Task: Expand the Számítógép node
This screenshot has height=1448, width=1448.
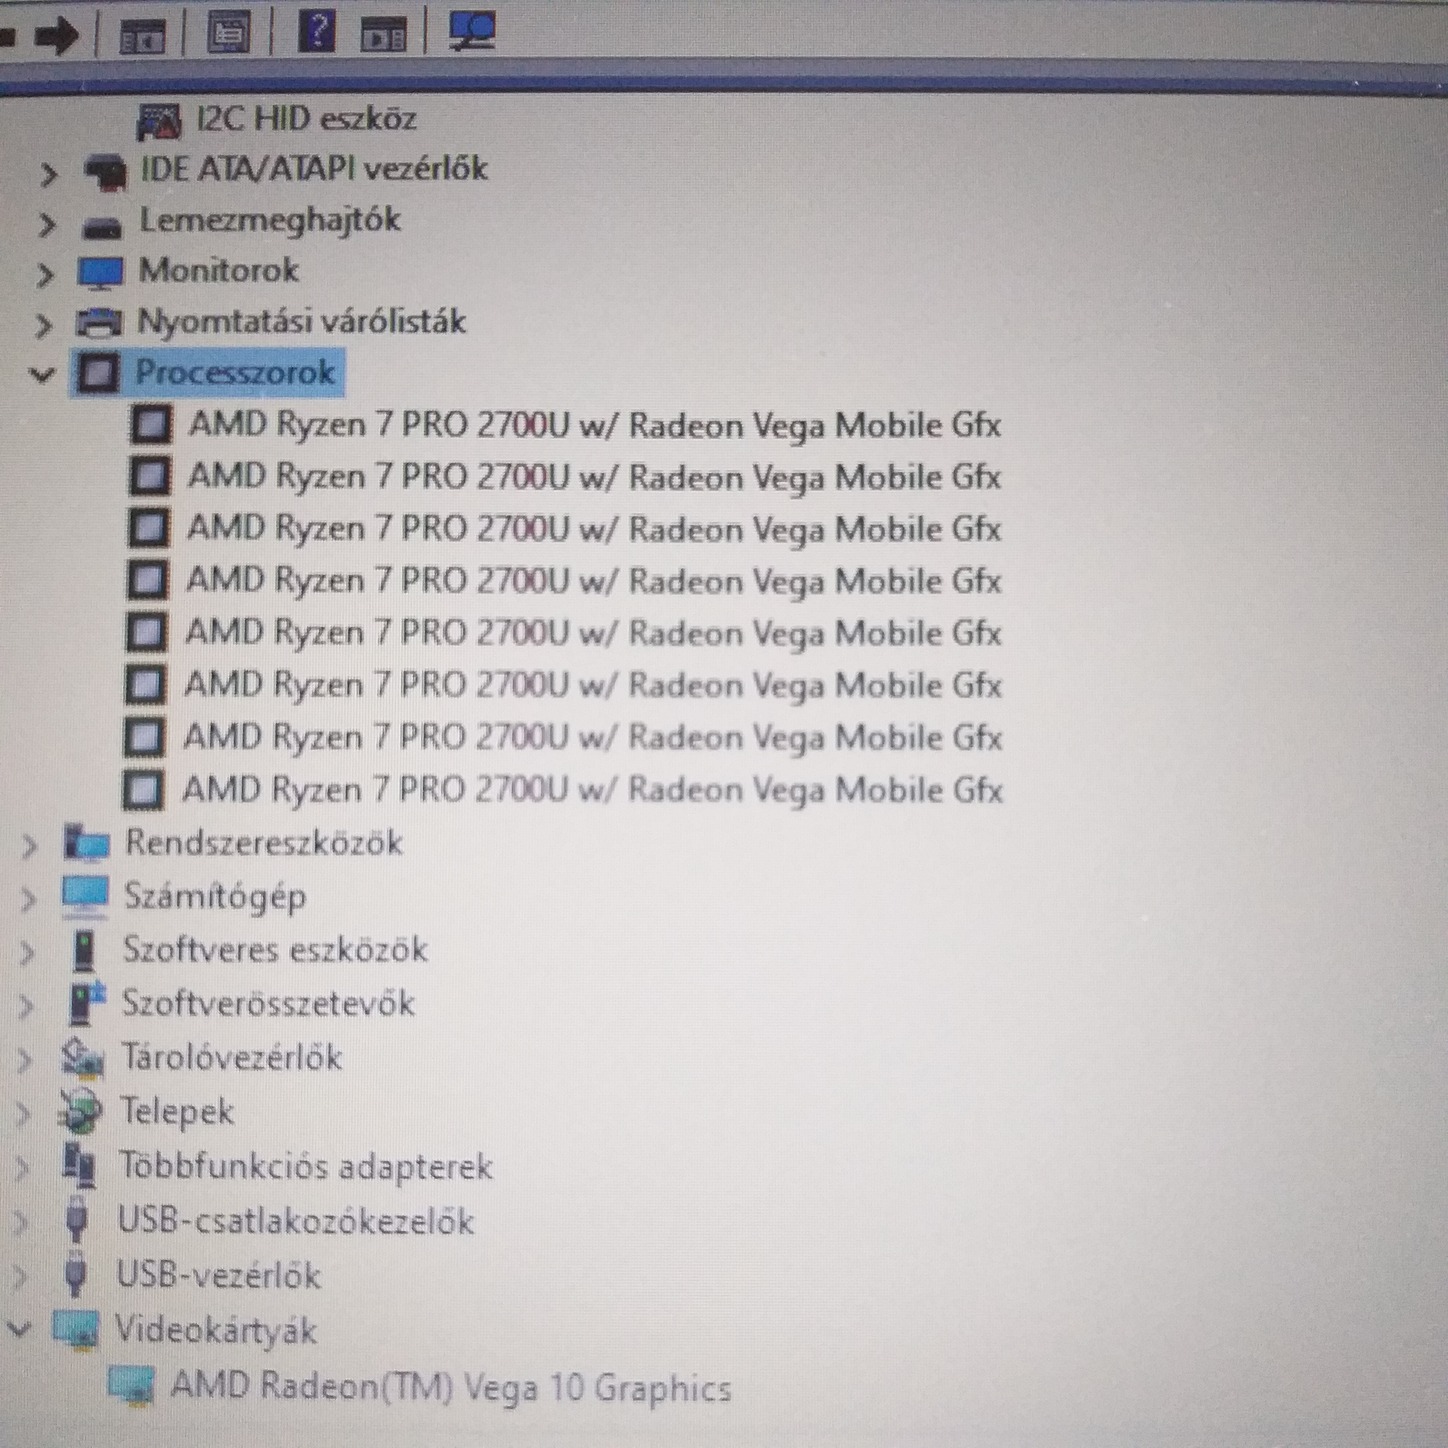Action: coord(28,899)
